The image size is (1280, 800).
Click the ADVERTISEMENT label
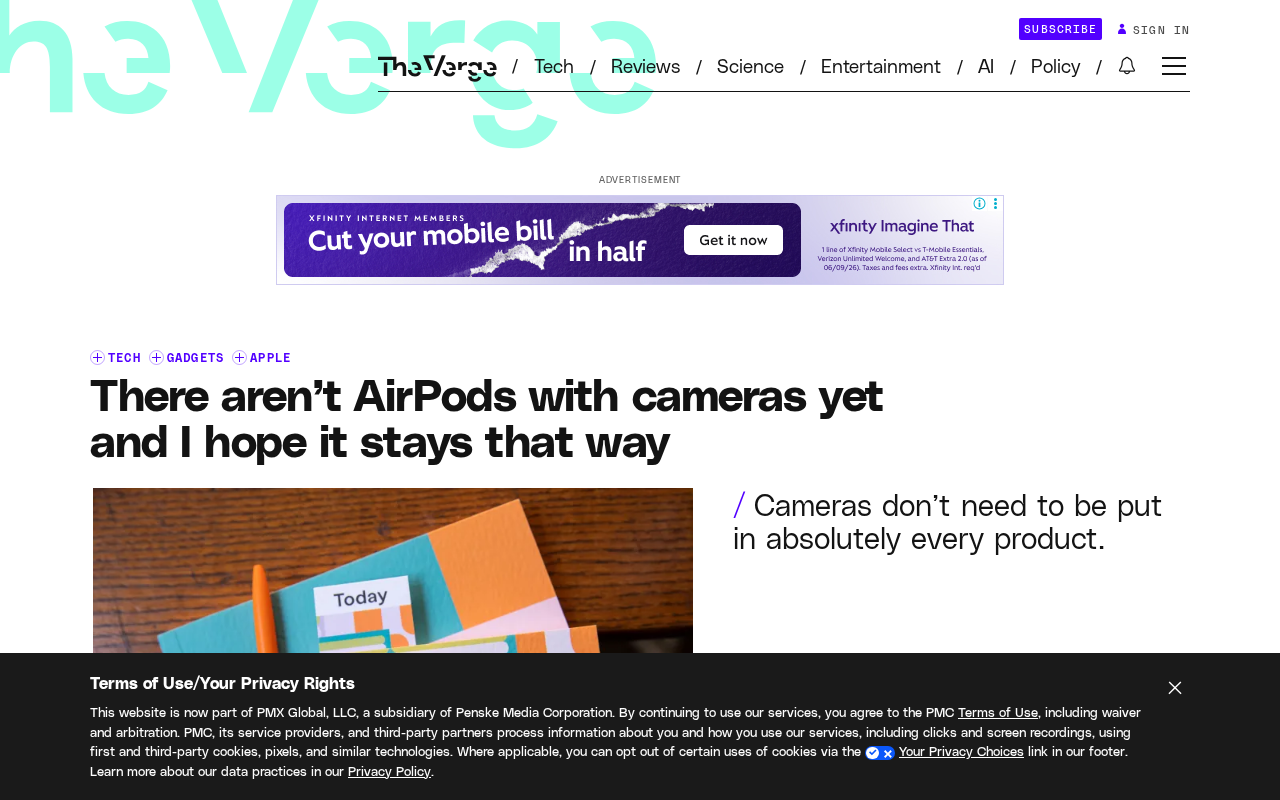point(640,180)
